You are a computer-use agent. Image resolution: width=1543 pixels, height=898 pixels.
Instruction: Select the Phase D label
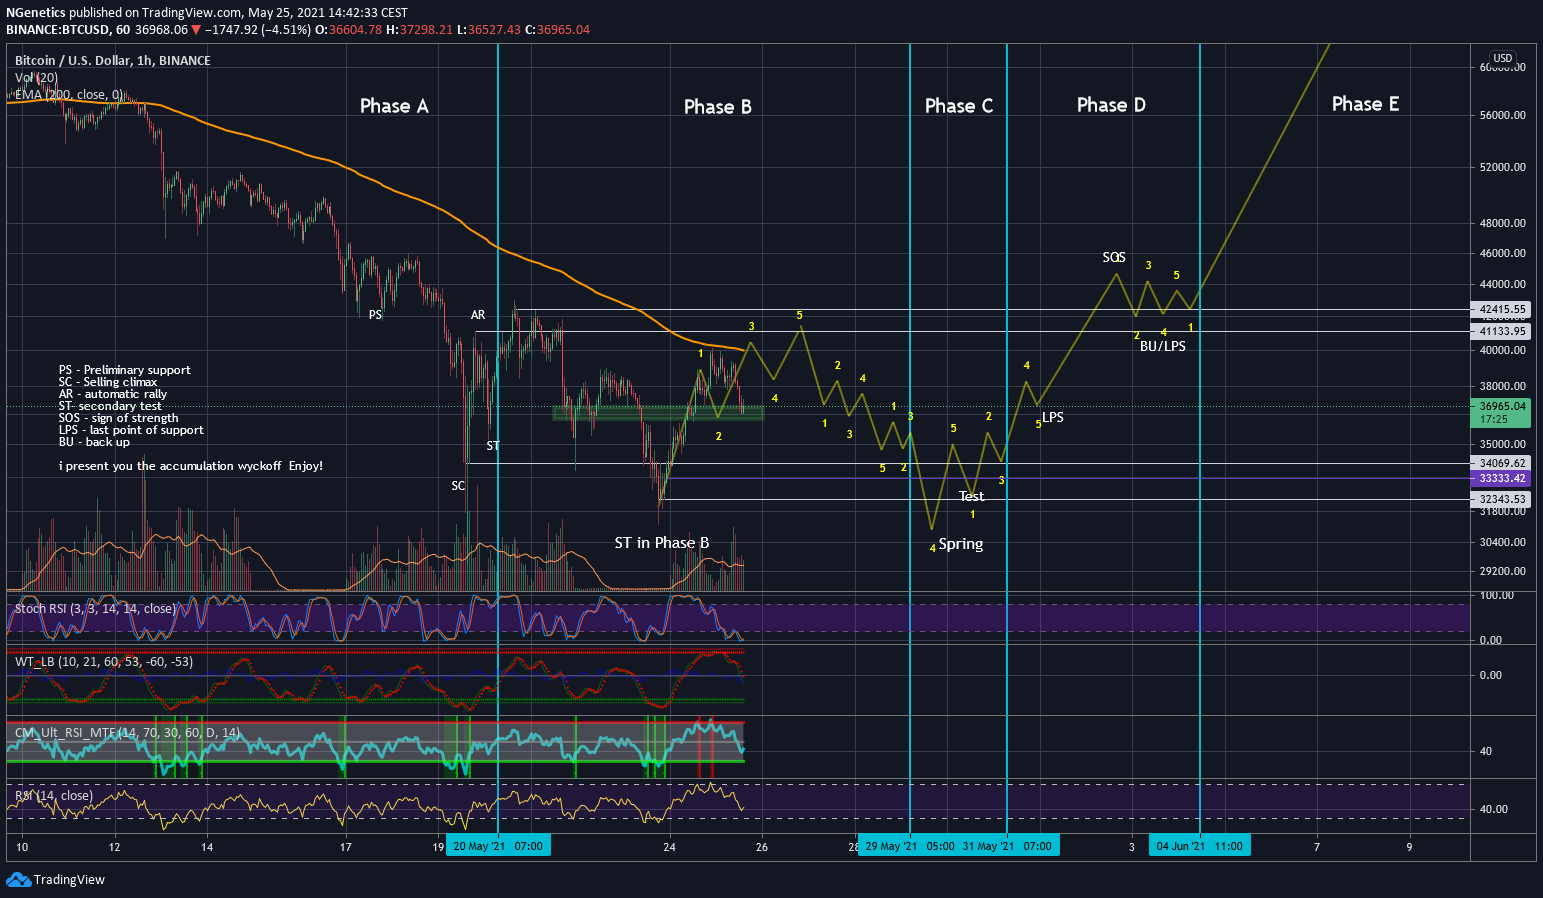(x=1111, y=105)
